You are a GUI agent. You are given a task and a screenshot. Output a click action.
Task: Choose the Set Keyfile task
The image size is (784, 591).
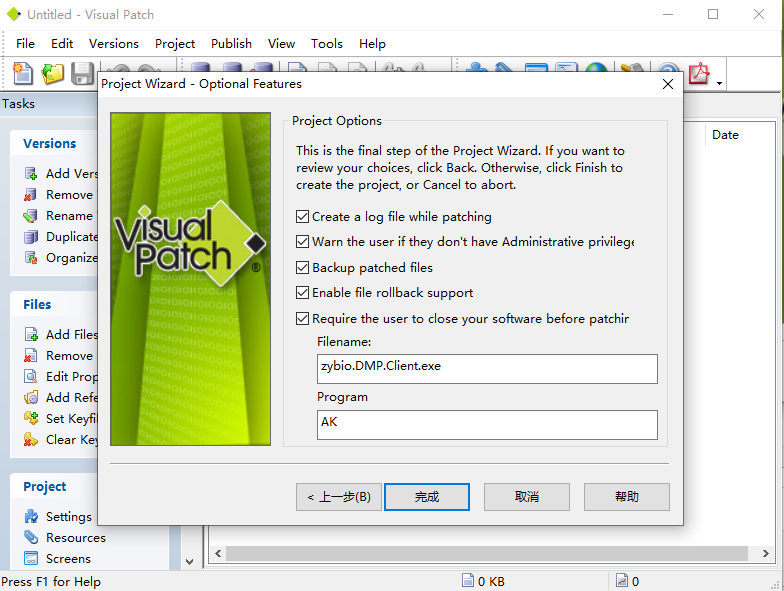tap(61, 418)
